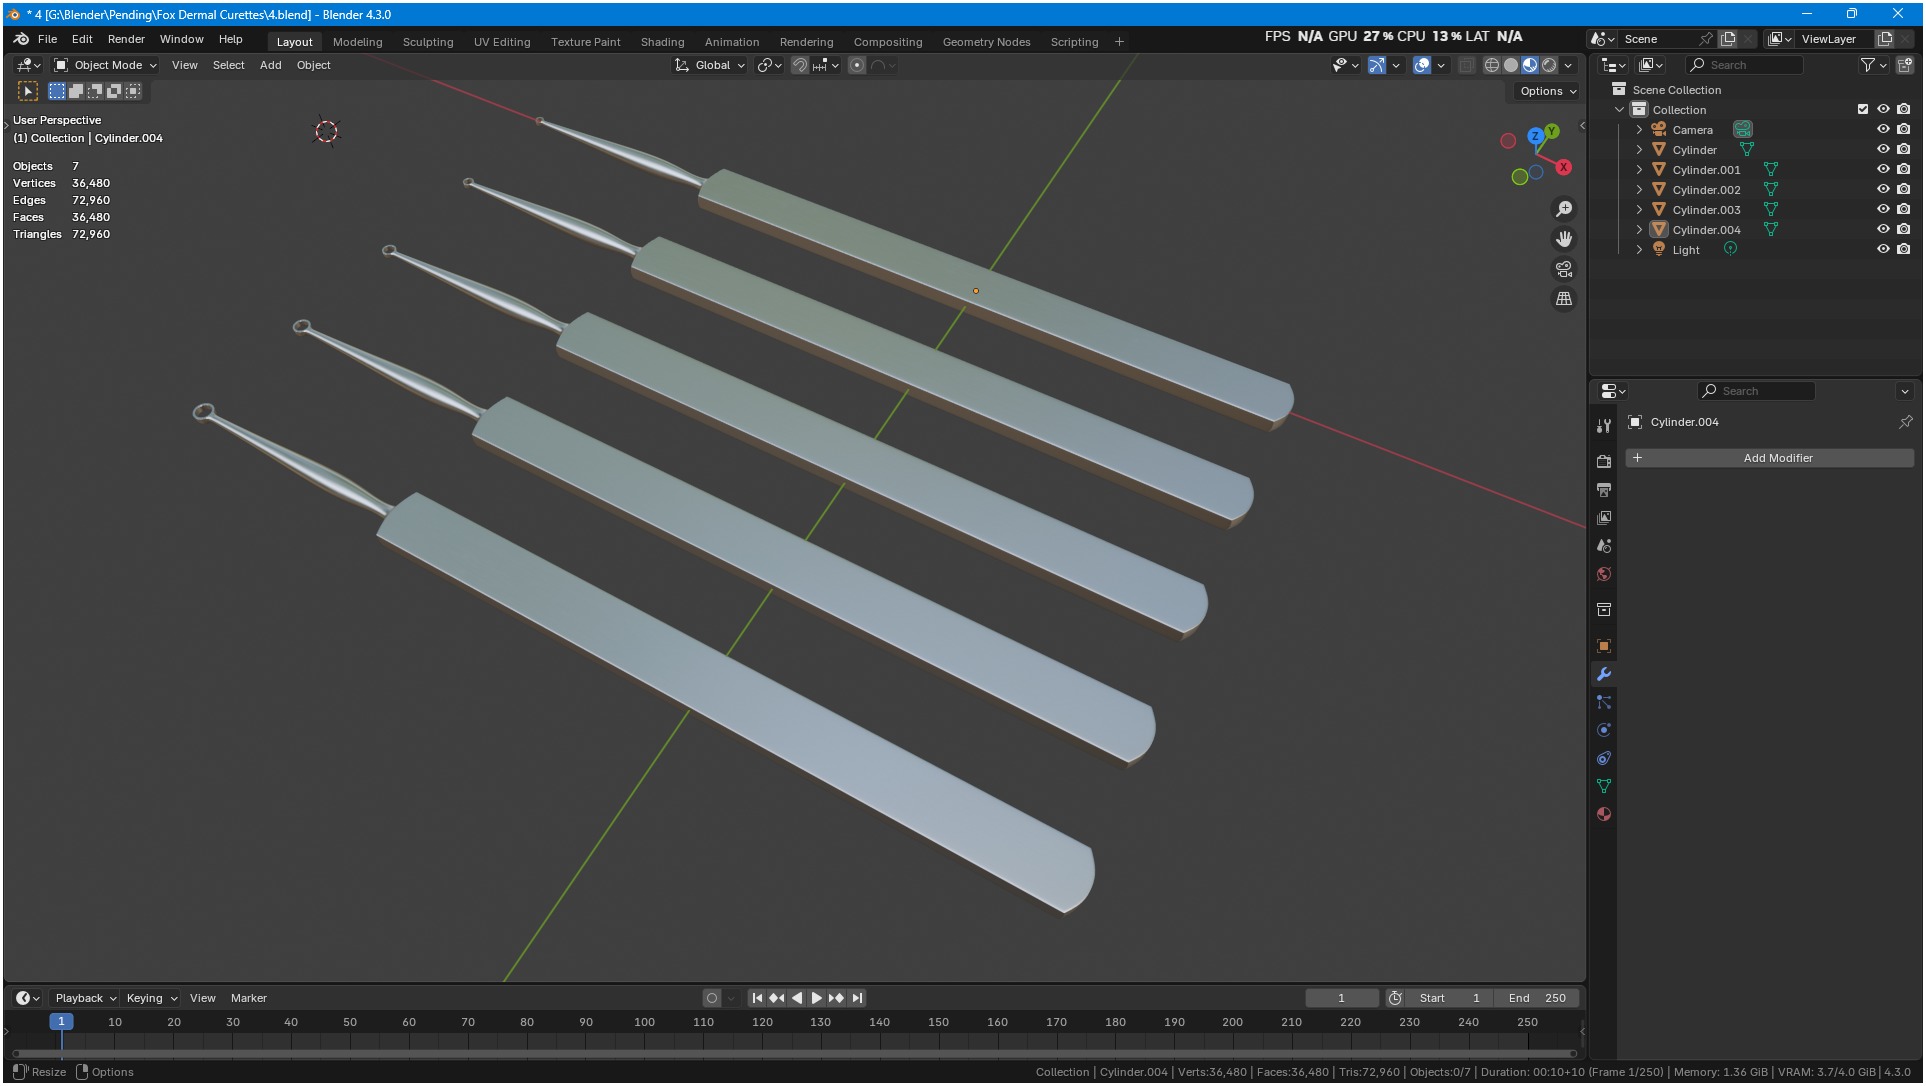Expand the Cylinder.001 outliner row
This screenshot has width=1926, height=1086.
coord(1639,170)
